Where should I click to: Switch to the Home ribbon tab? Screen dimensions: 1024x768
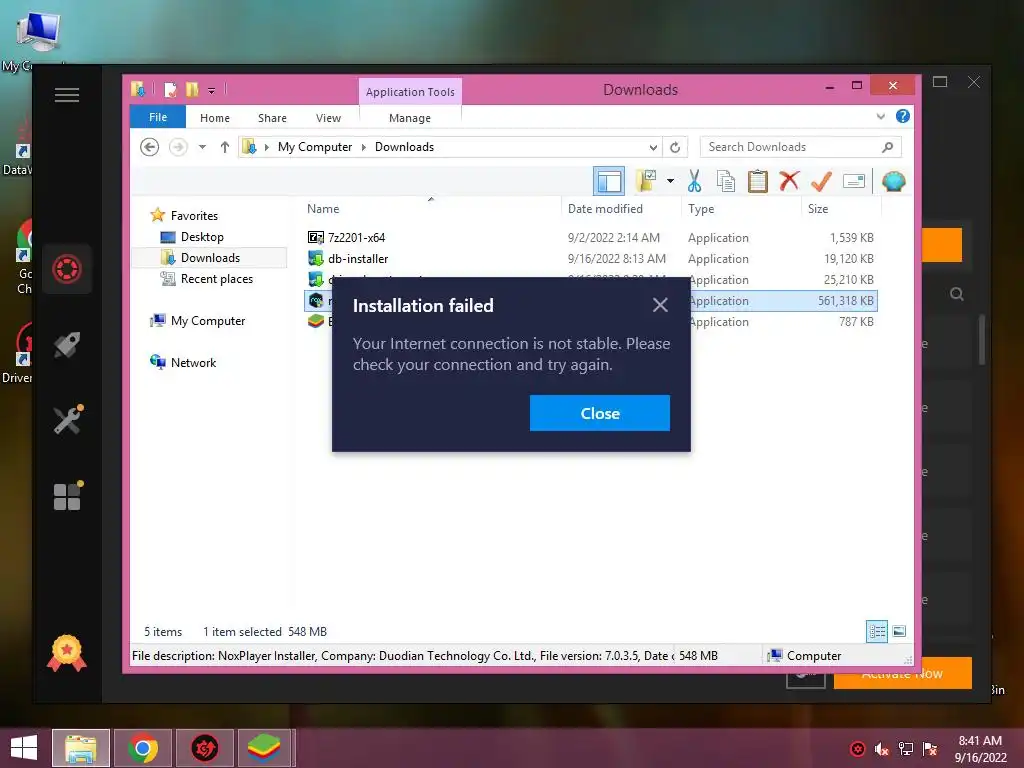(x=215, y=118)
